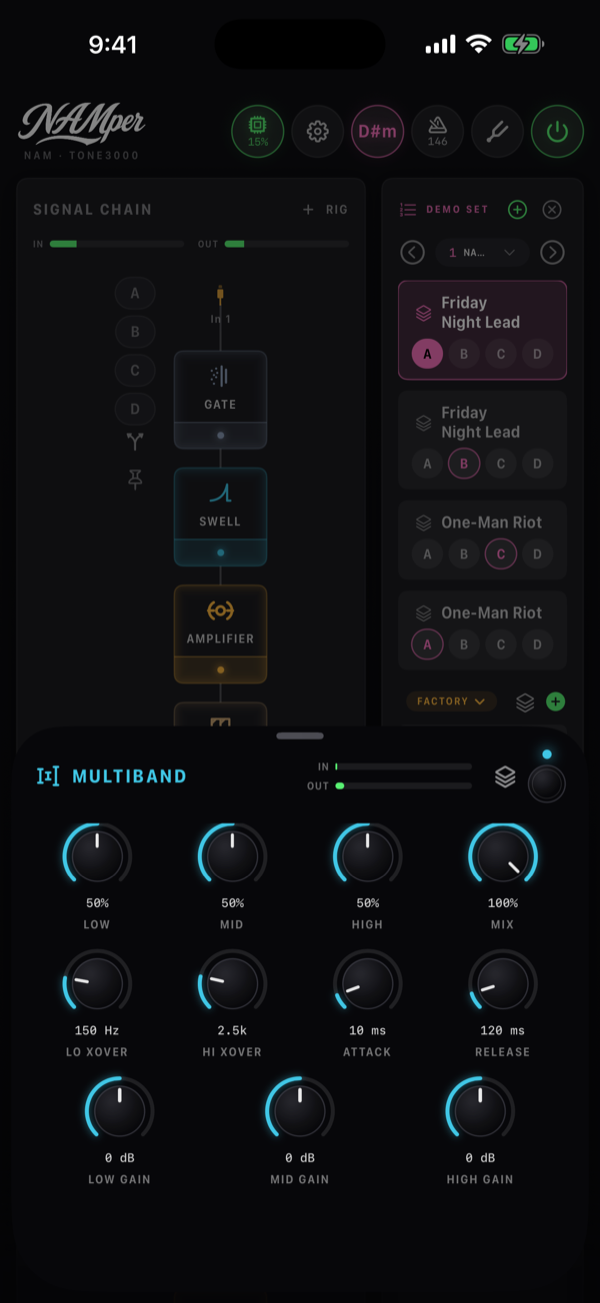This screenshot has height=1303, width=600.
Task: Click the layers icon beside FACTORY
Action: tap(525, 702)
